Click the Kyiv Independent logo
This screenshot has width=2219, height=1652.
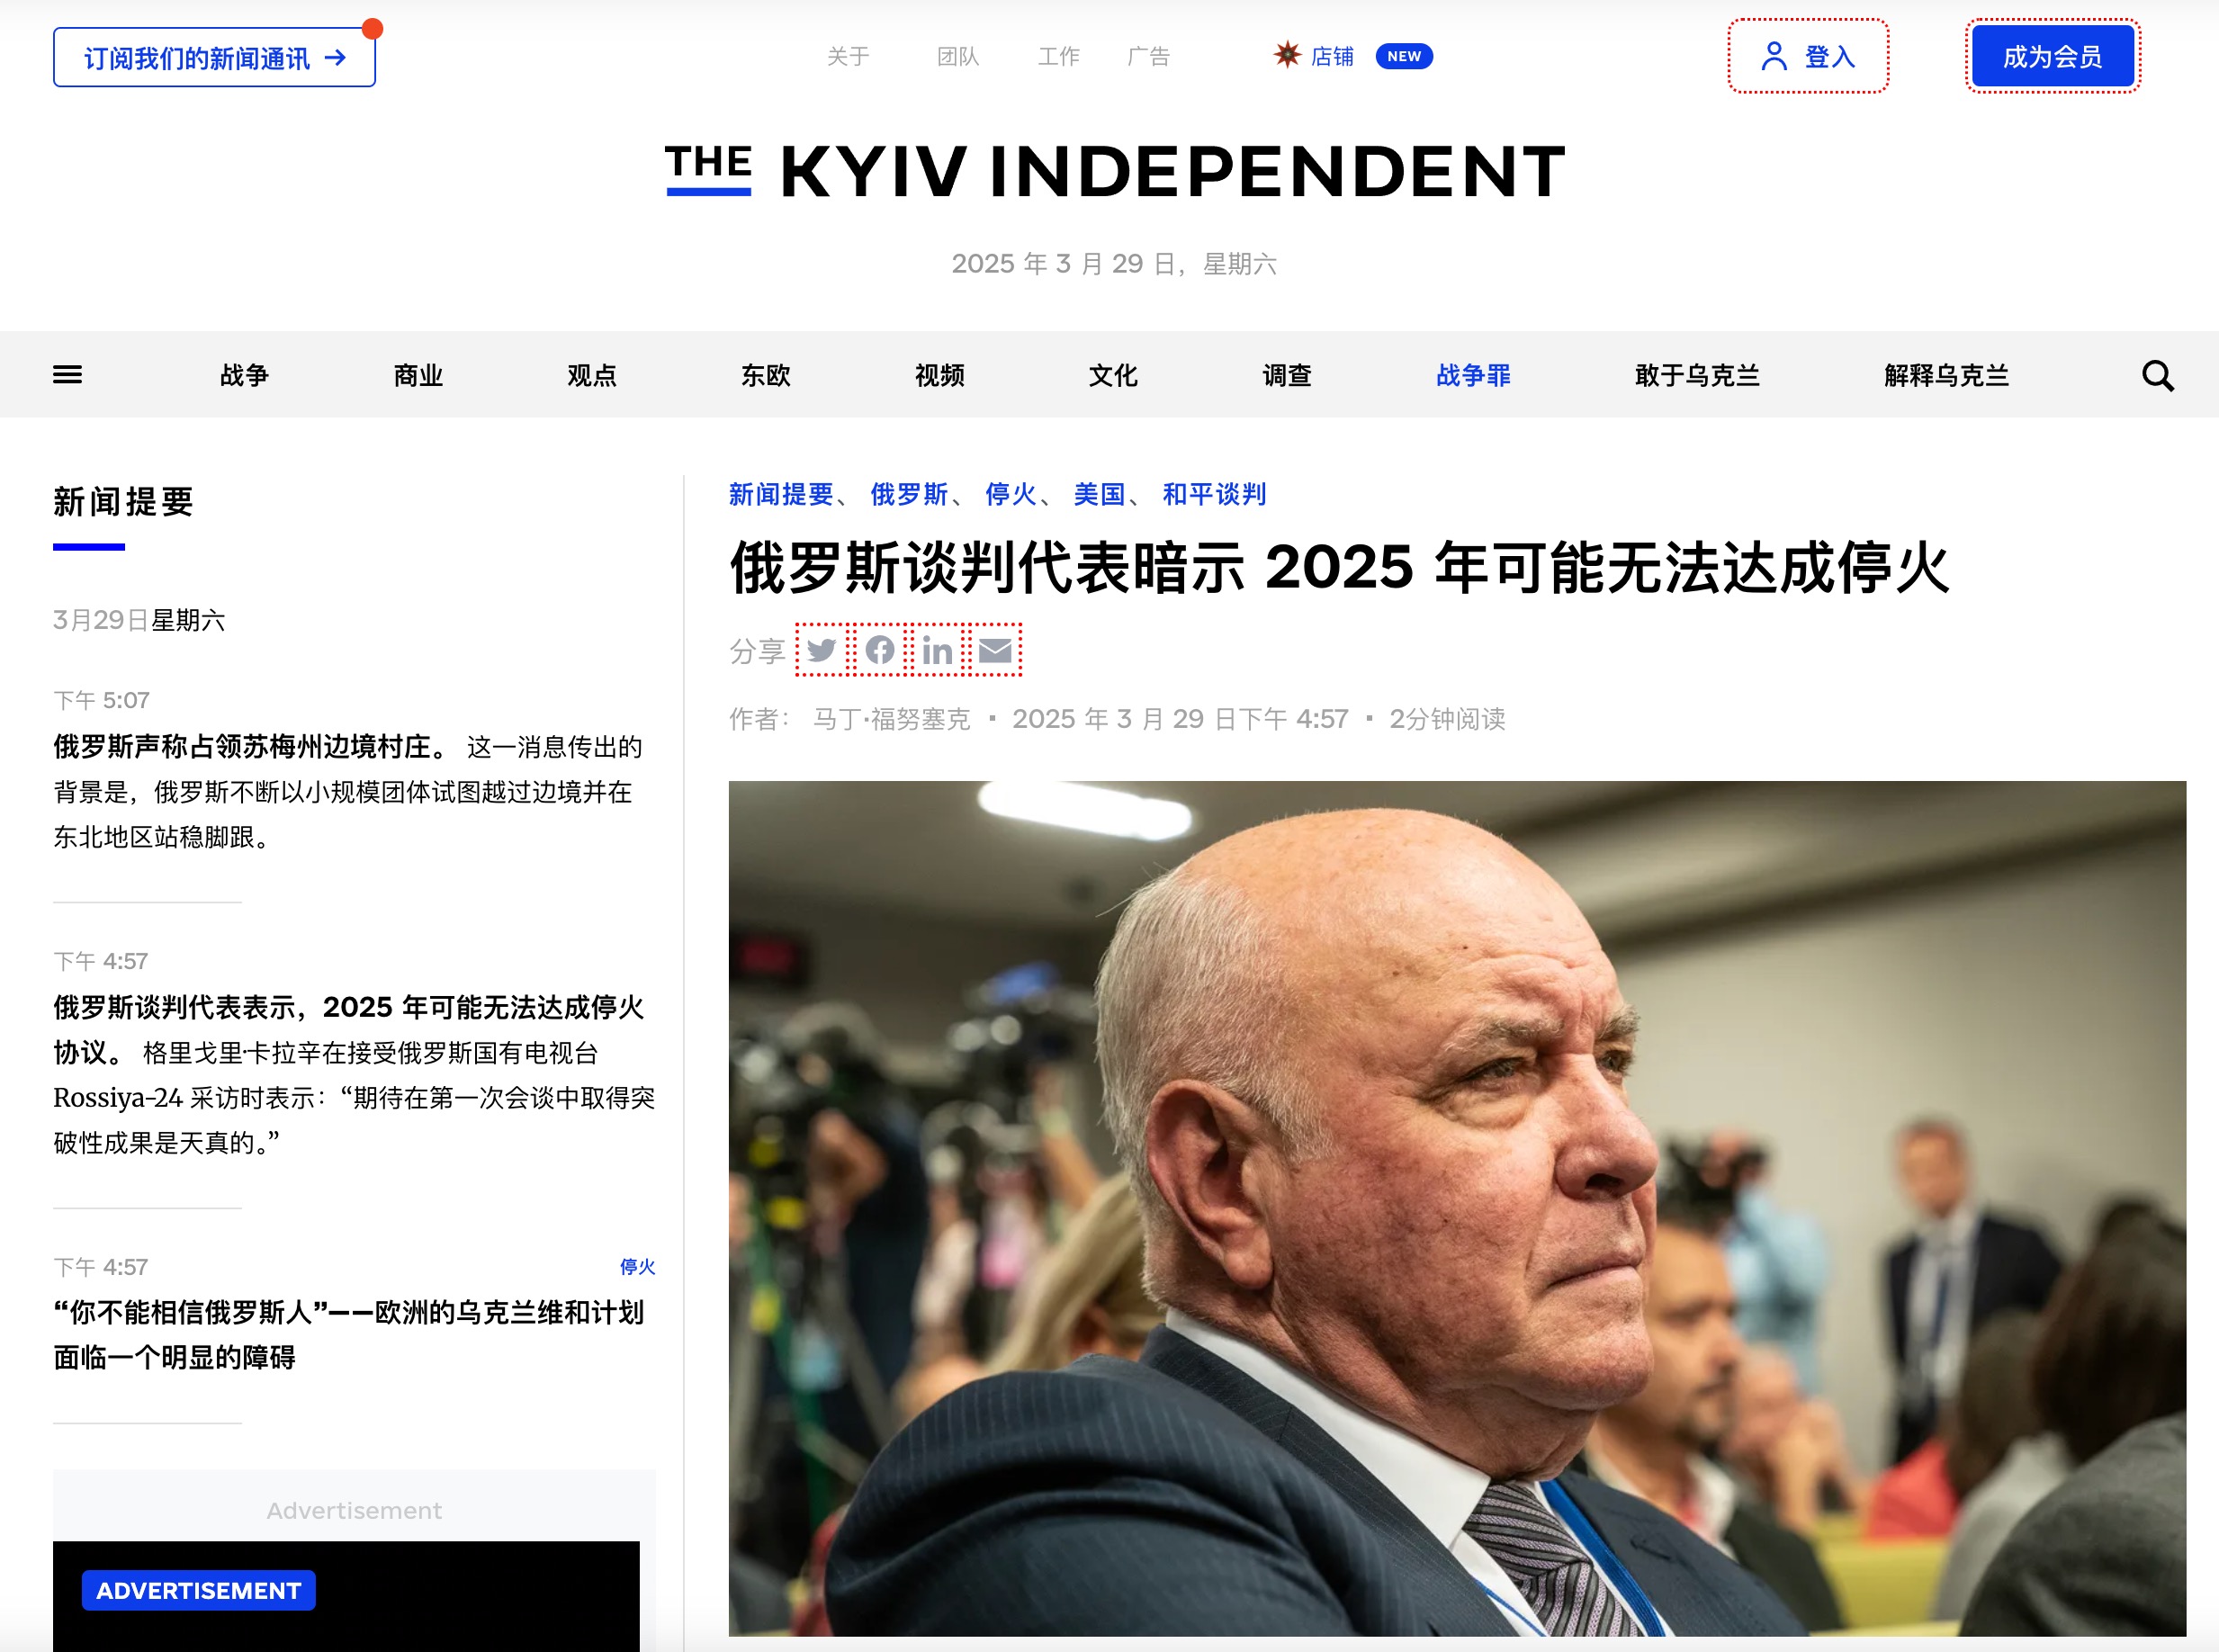[x=1115, y=171]
